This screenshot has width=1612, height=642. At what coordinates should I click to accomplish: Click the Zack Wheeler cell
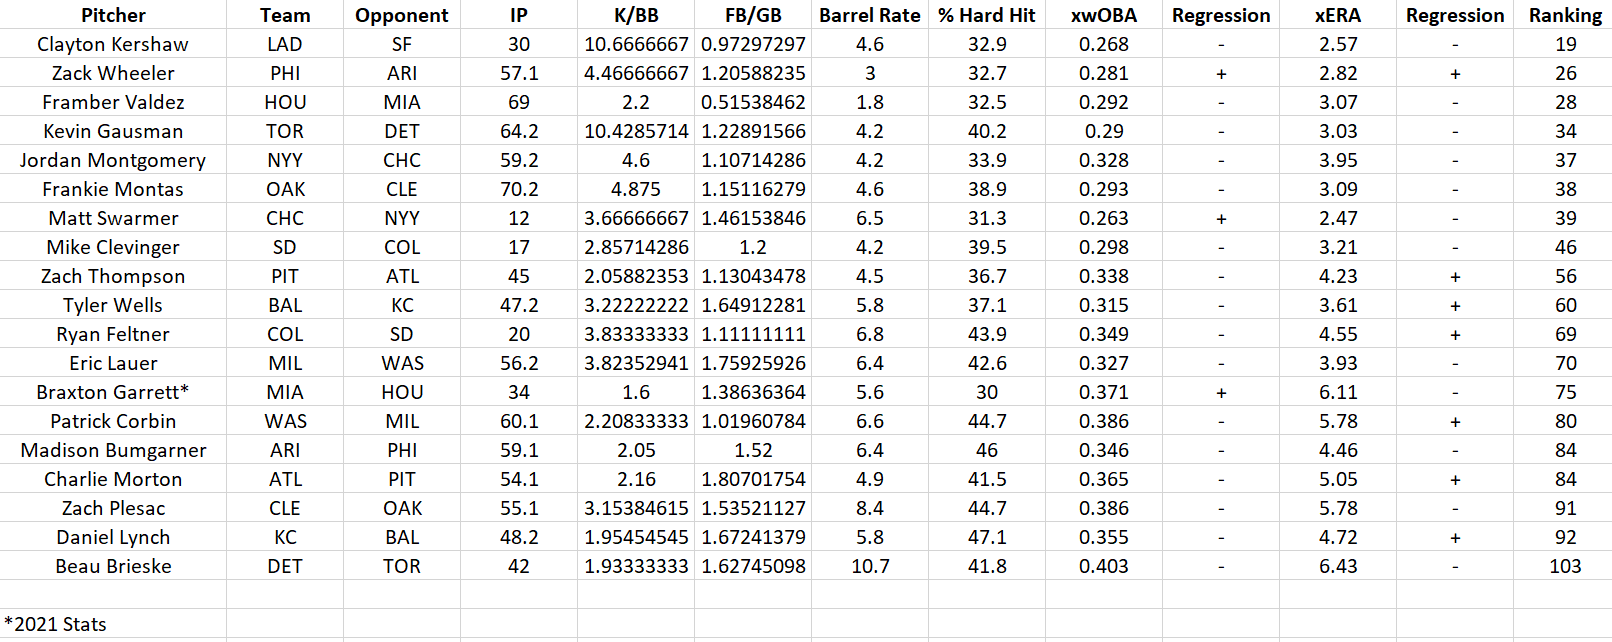[113, 73]
